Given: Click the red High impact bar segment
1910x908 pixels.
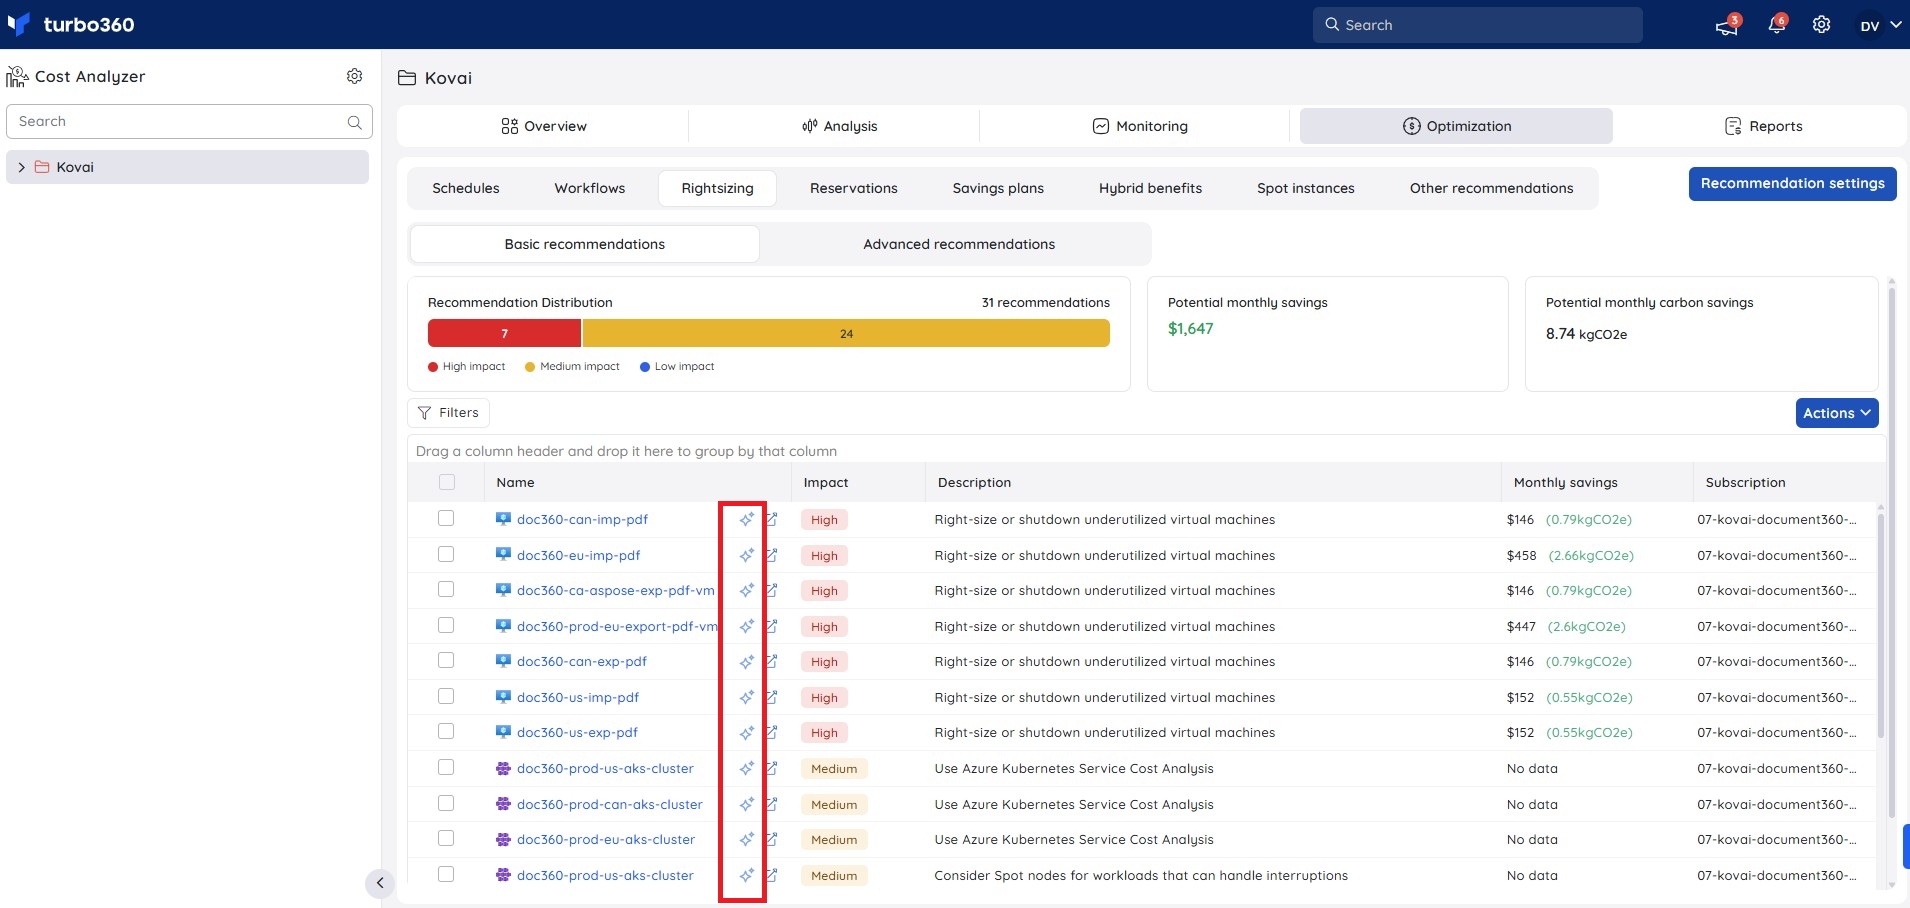Looking at the screenshot, I should (x=504, y=333).
